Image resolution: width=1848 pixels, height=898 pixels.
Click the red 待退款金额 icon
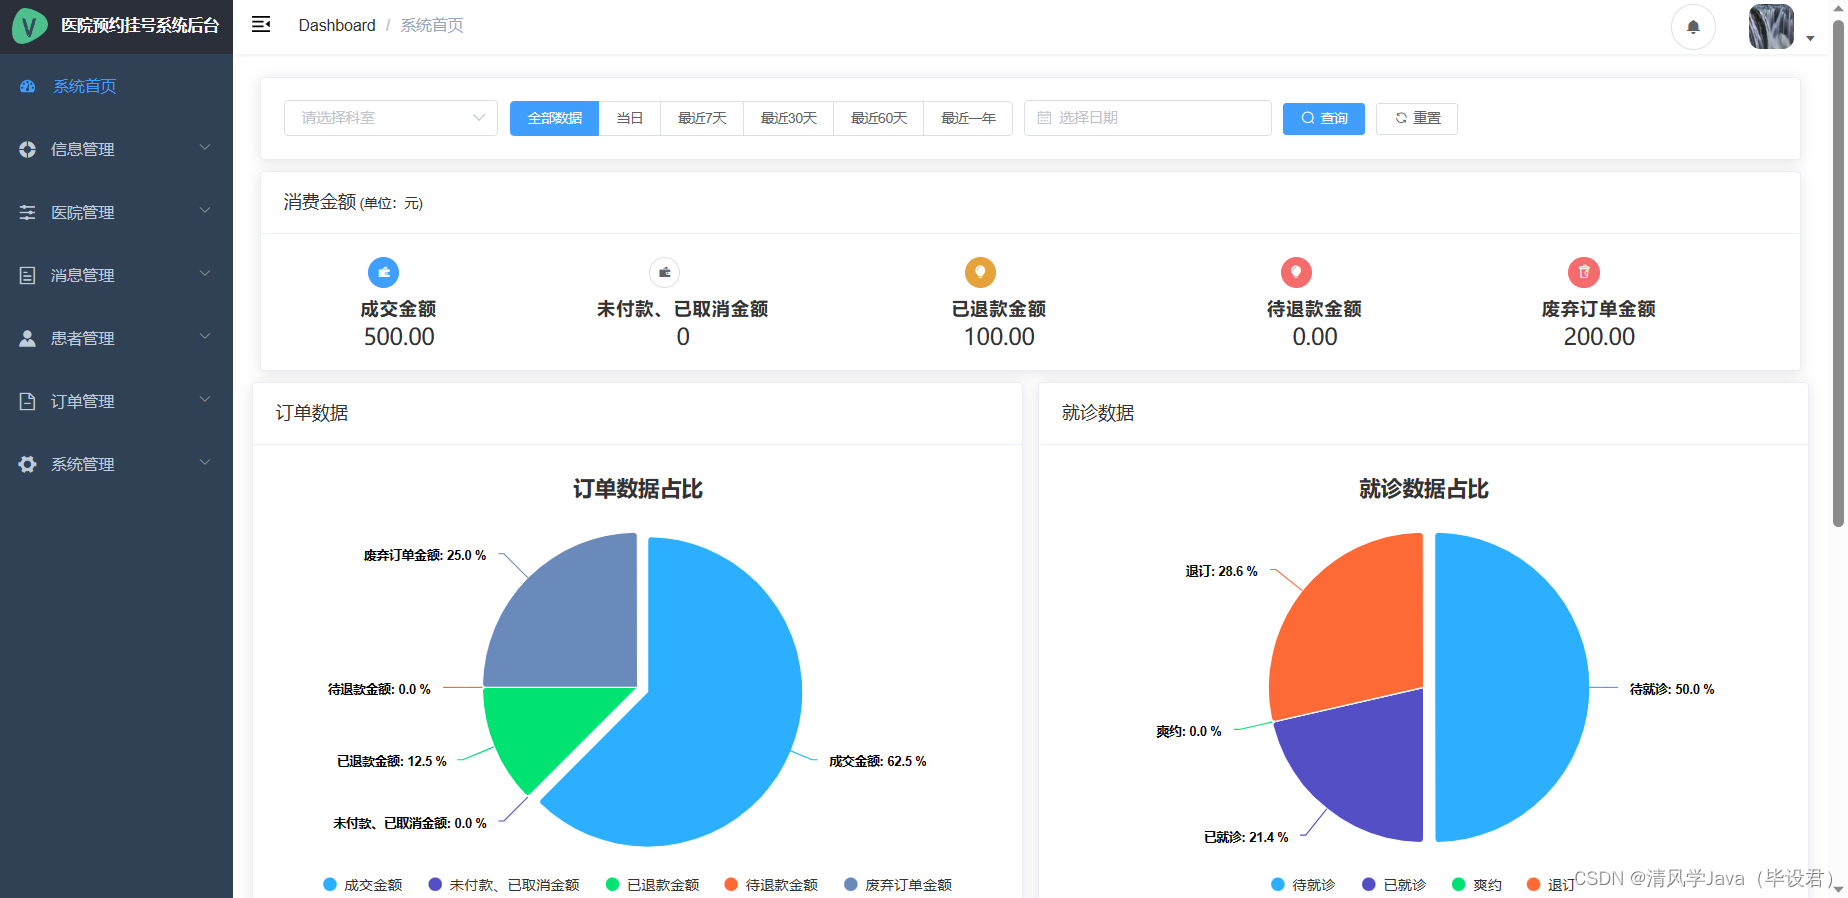[x=1296, y=272]
